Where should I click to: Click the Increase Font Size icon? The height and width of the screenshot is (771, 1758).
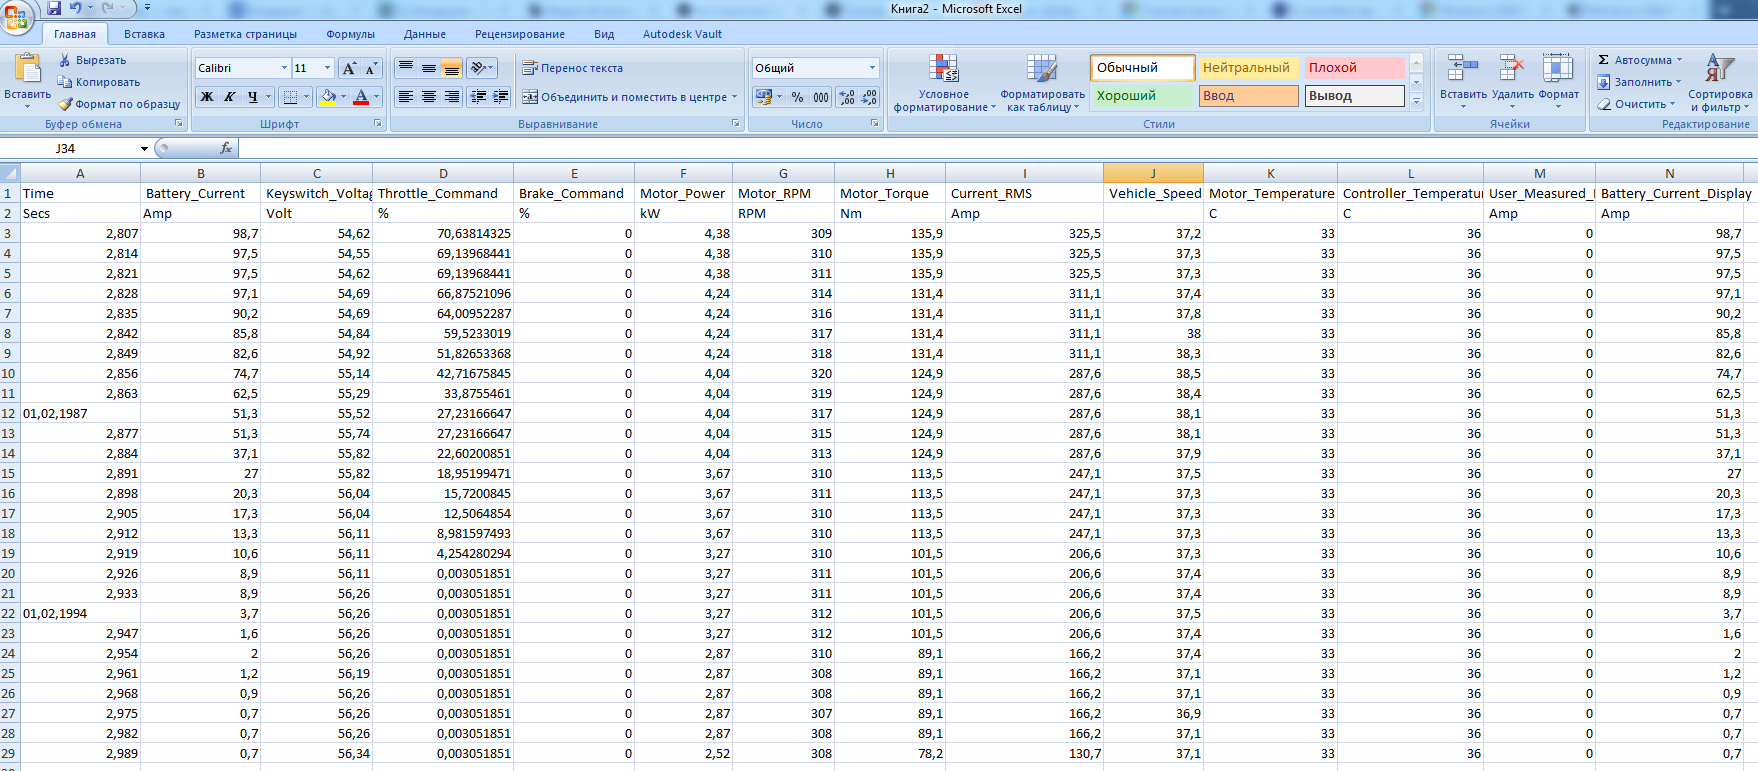348,68
